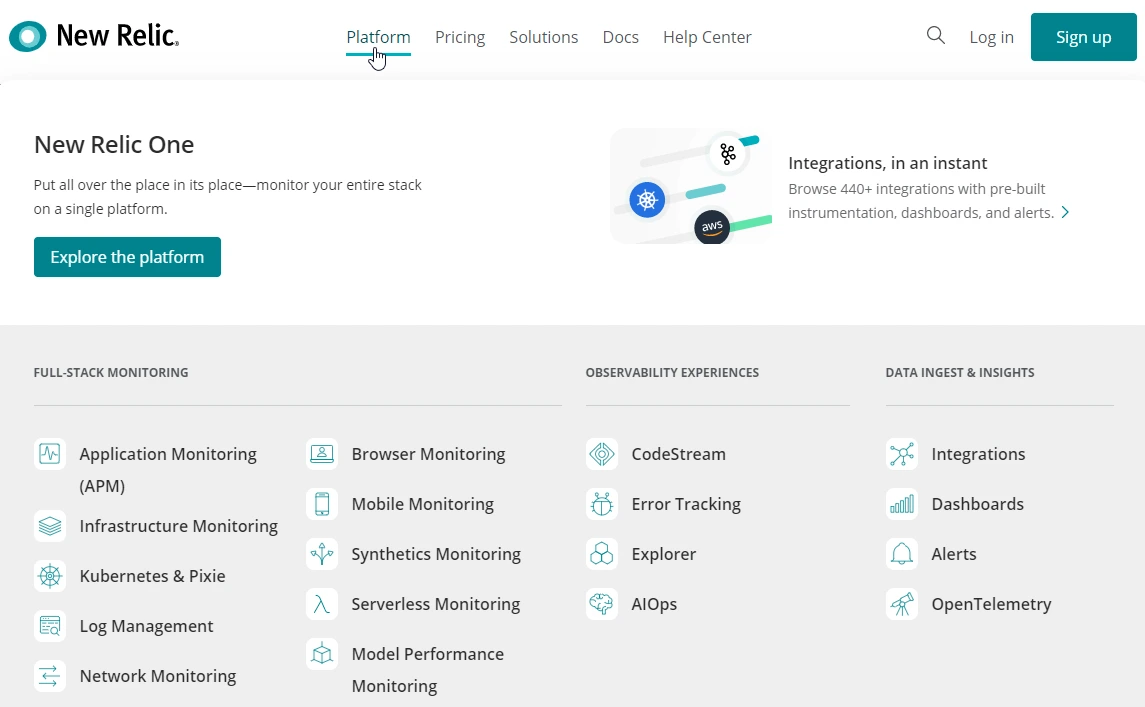Click the search magnifier icon
Screen dimensions: 1145x707
(935, 35)
